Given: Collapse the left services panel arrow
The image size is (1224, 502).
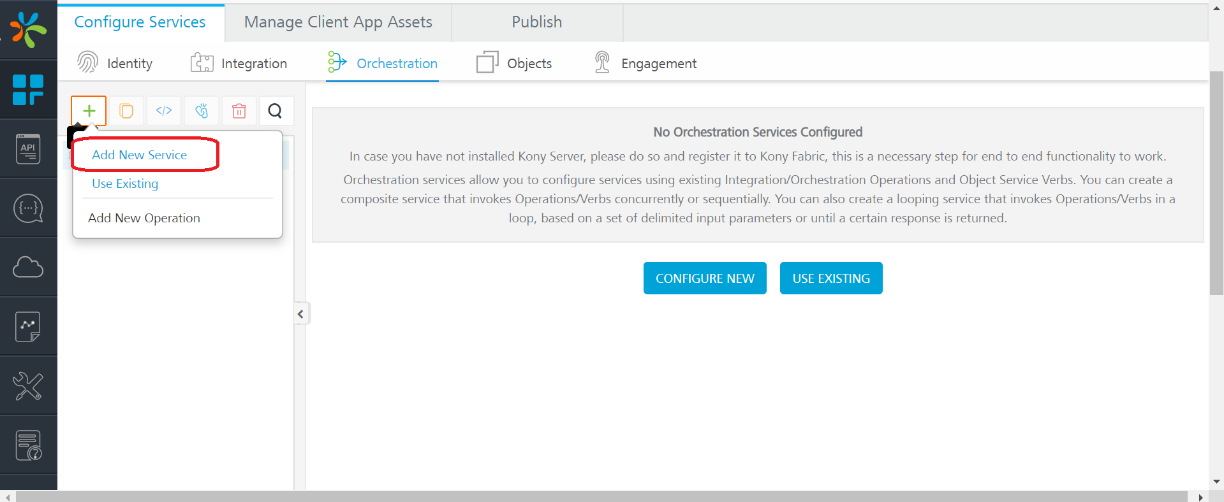Looking at the screenshot, I should pos(301,314).
